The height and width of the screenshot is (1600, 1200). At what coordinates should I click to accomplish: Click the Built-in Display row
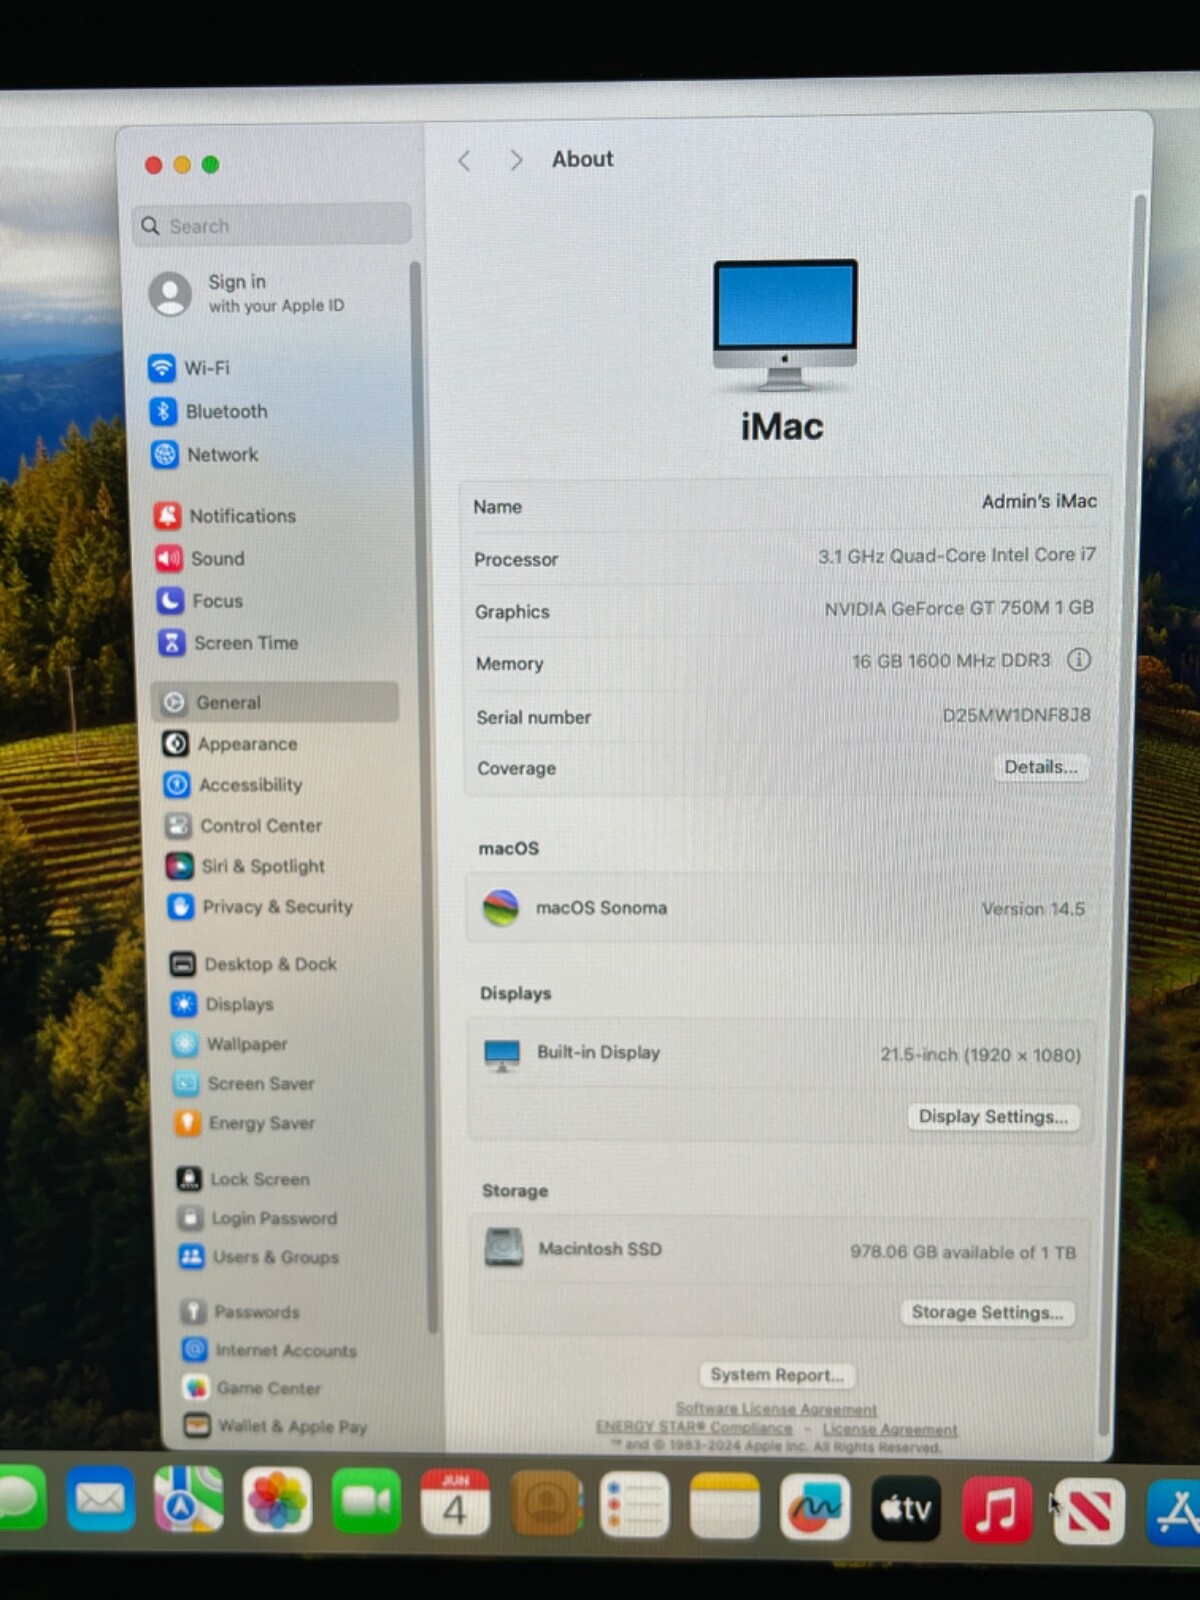(x=782, y=1054)
